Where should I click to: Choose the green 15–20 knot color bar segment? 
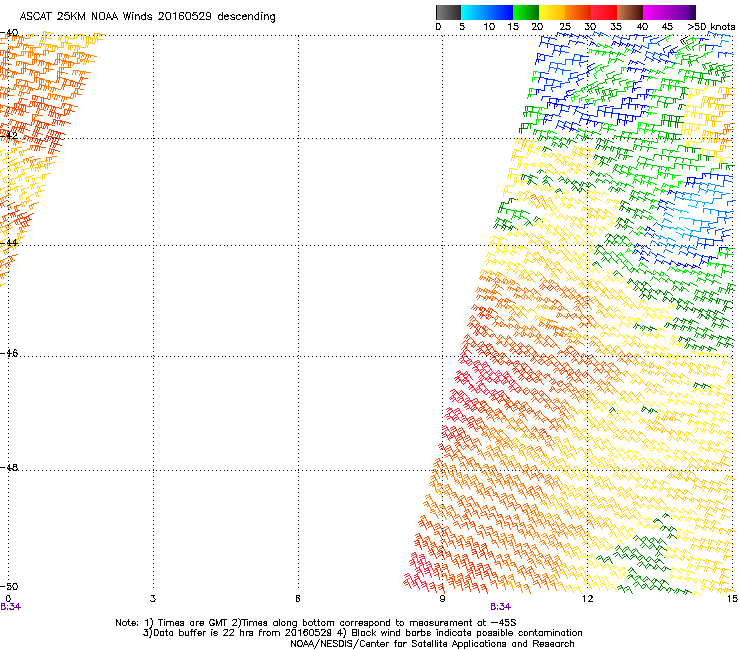[526, 12]
